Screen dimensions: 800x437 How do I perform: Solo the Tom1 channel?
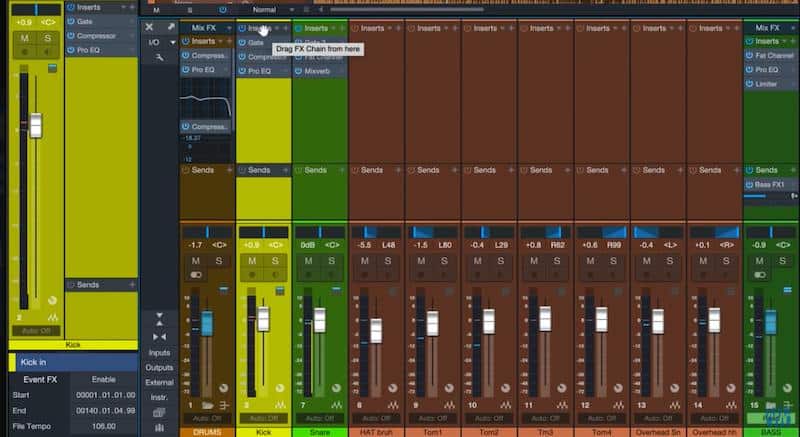(x=444, y=261)
